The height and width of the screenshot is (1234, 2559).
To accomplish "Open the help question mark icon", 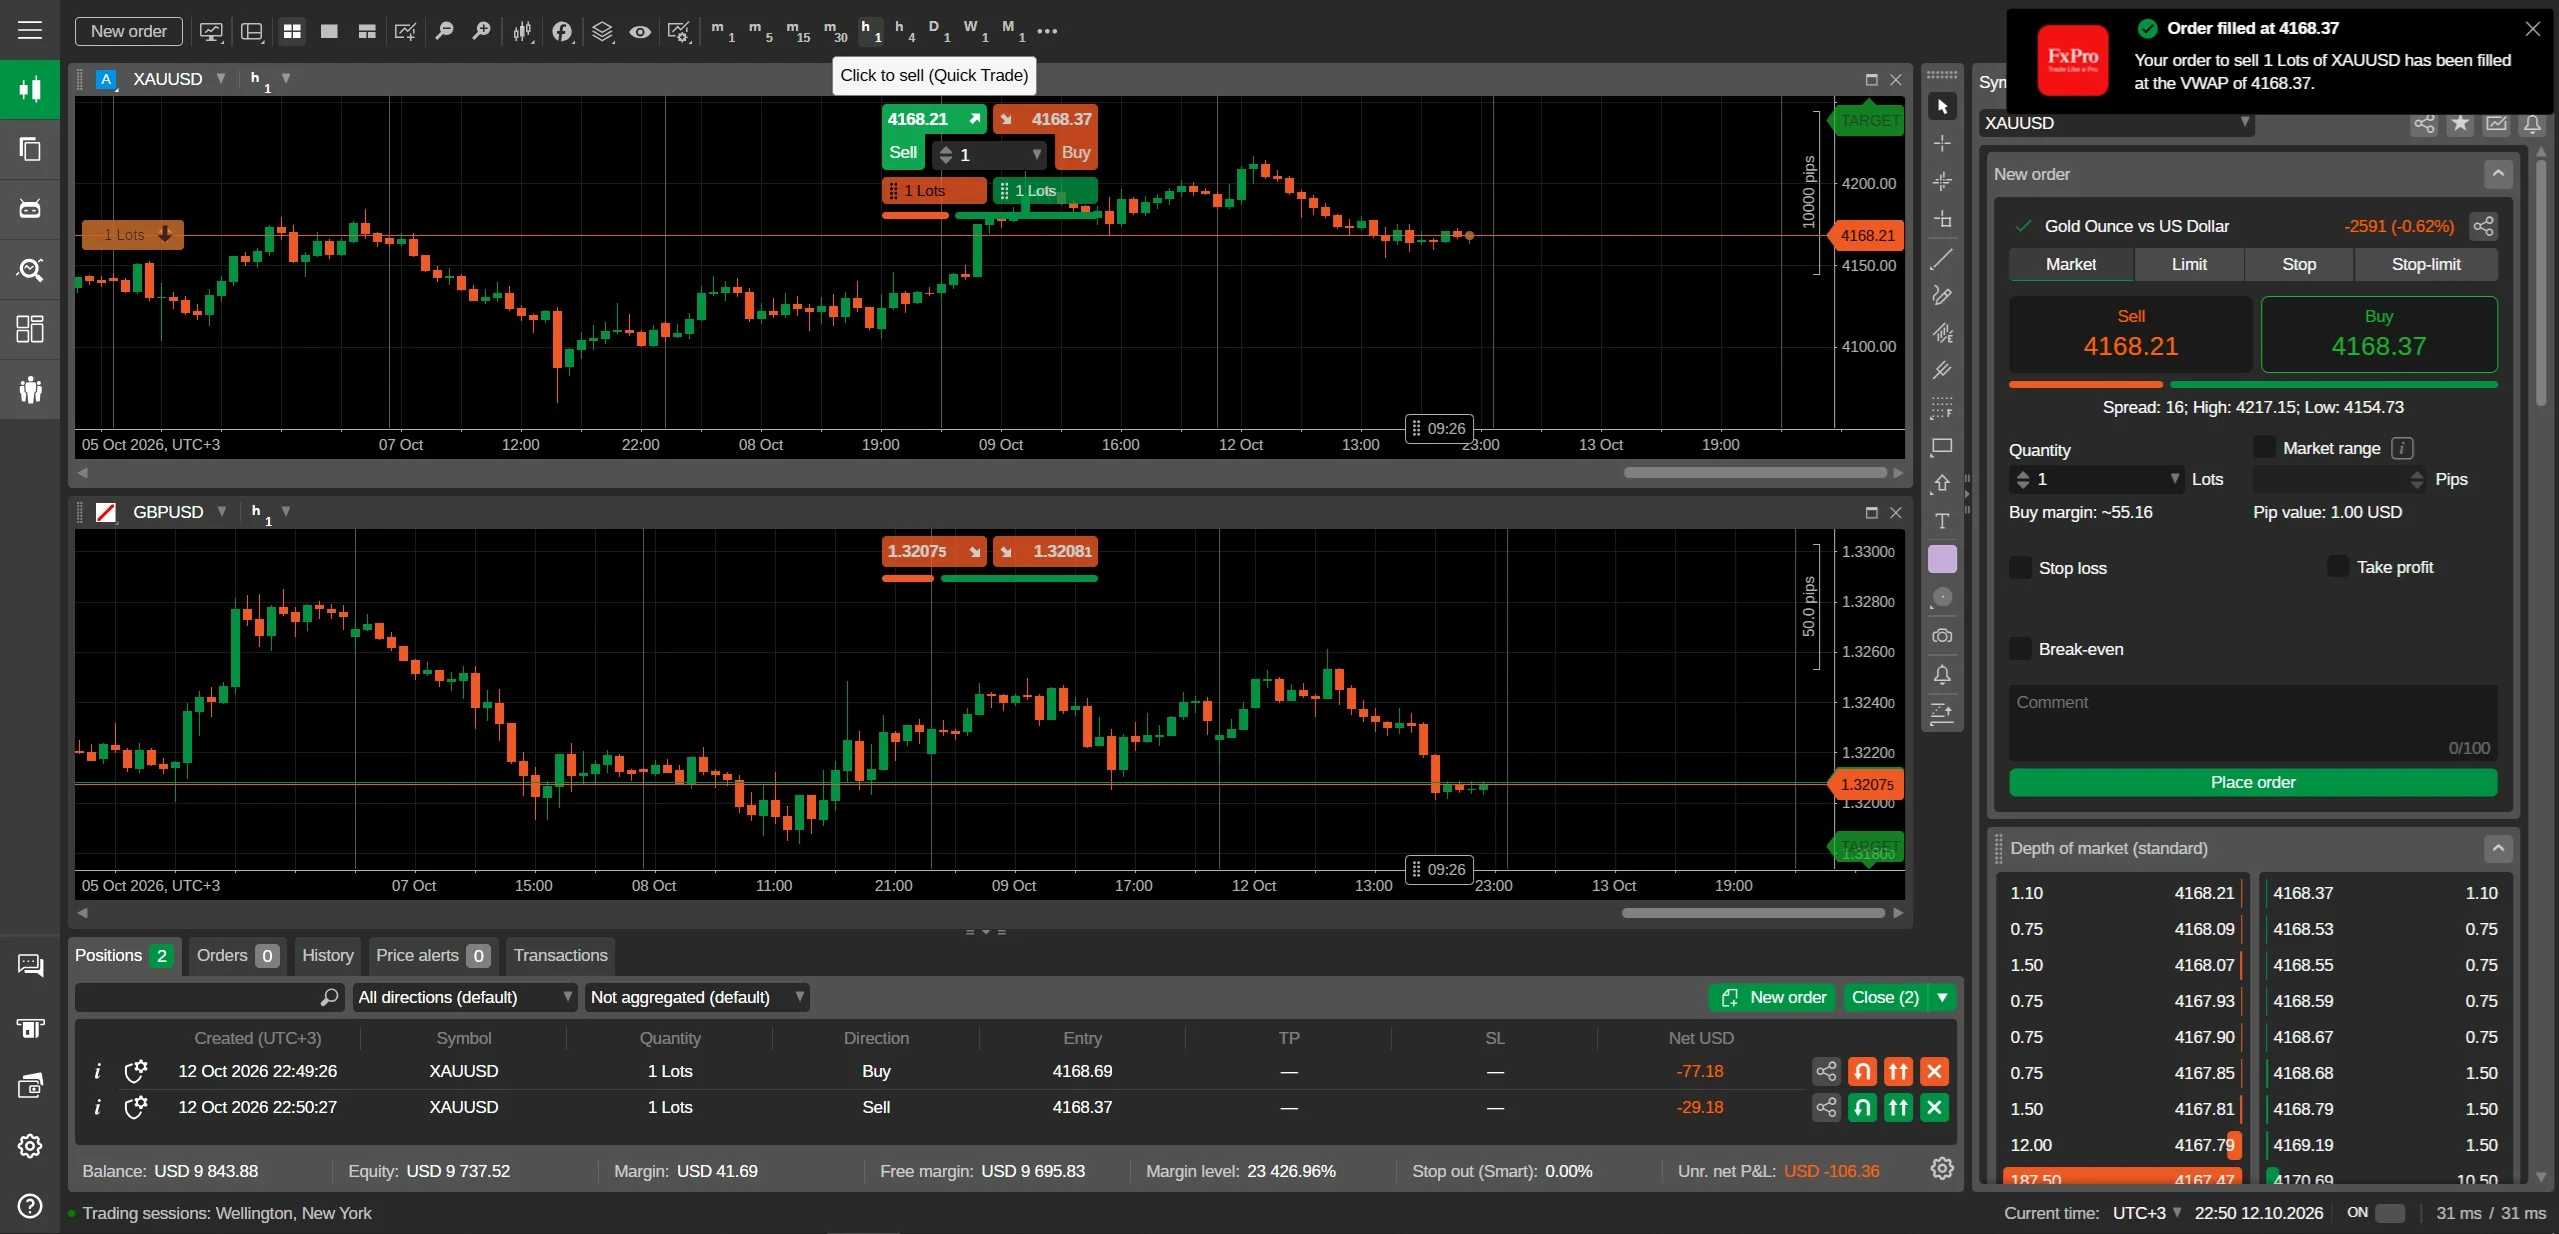I will pyautogui.click(x=30, y=1205).
